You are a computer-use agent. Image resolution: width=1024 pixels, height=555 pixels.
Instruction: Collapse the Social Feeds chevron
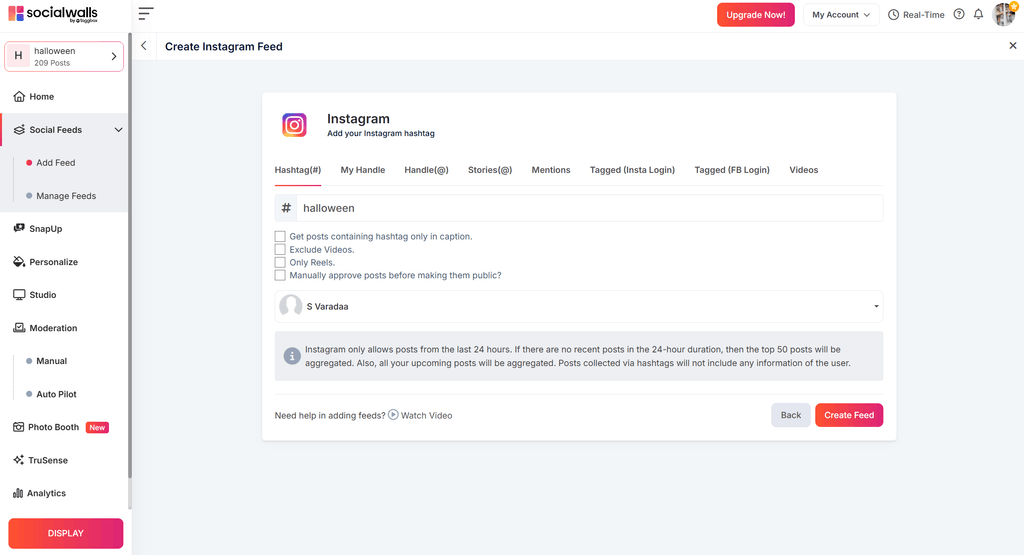click(118, 129)
